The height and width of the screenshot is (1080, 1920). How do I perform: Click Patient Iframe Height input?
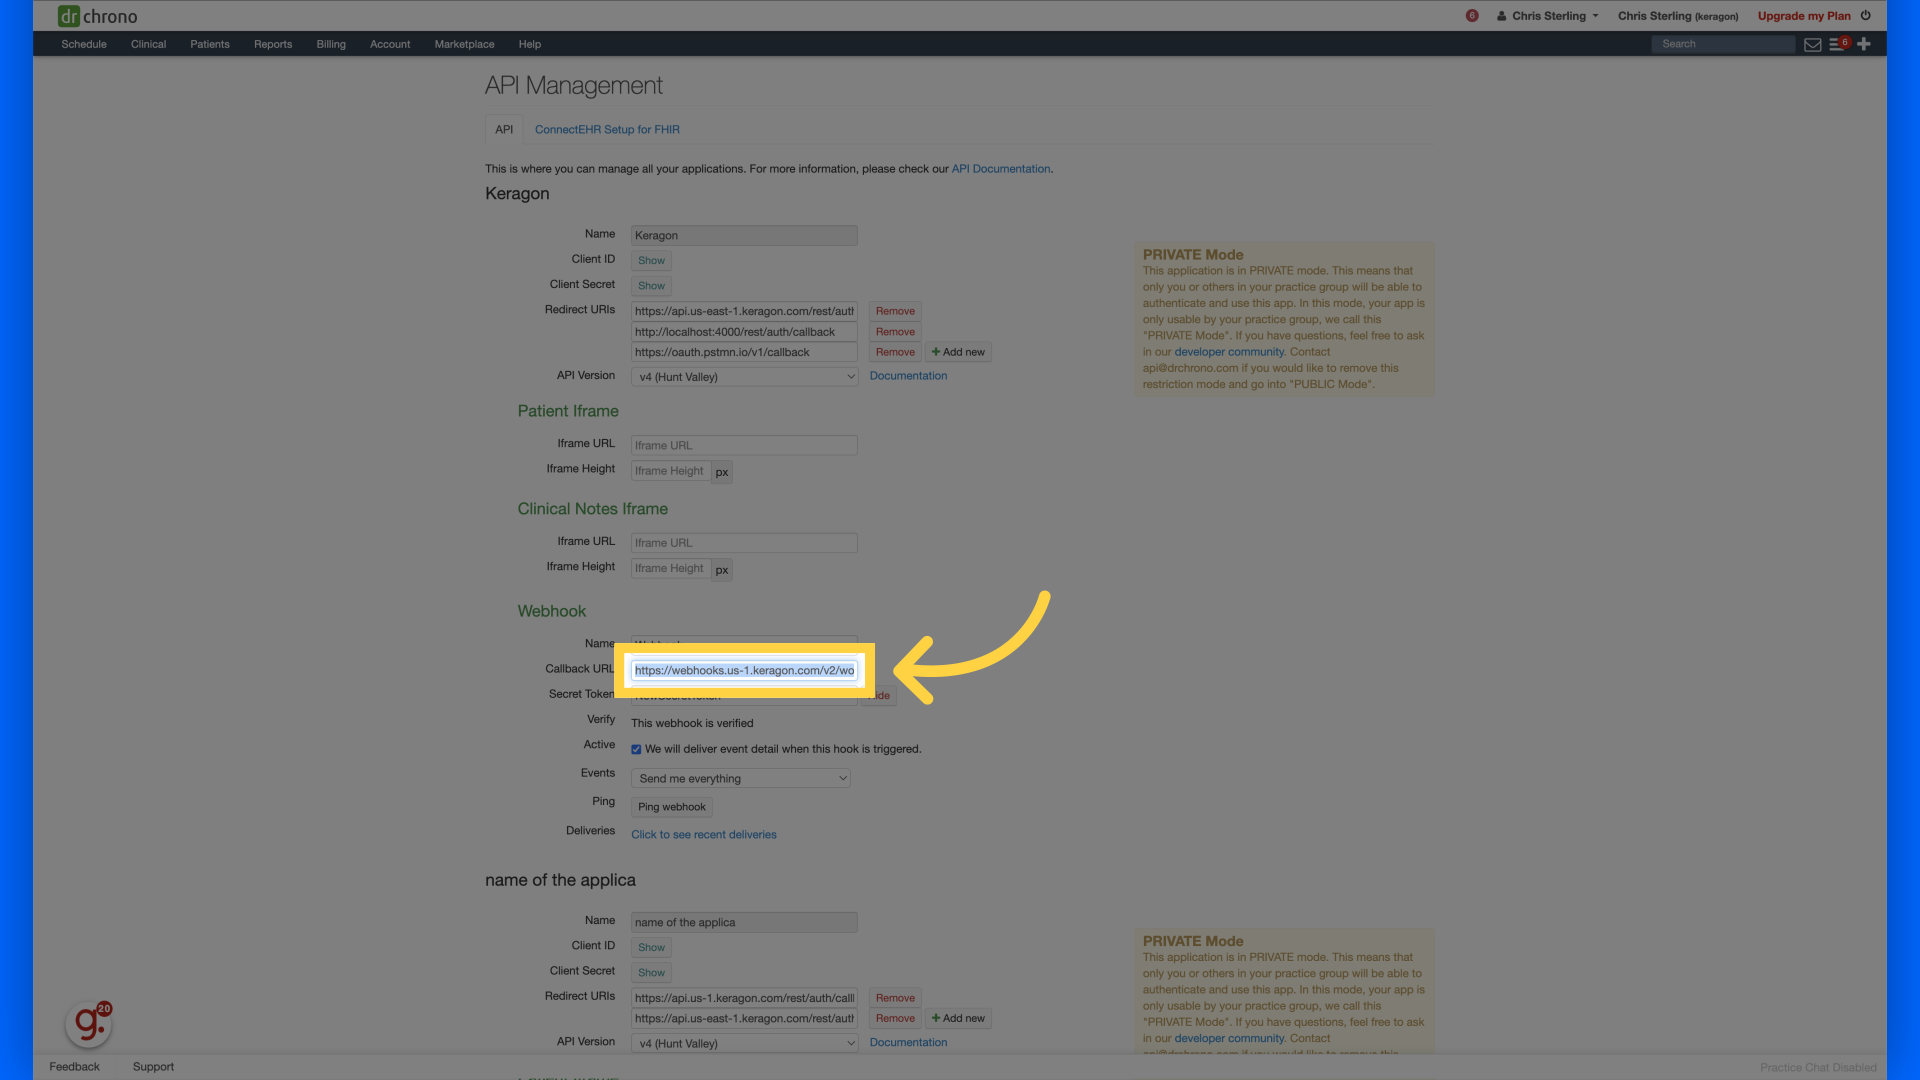click(x=670, y=471)
